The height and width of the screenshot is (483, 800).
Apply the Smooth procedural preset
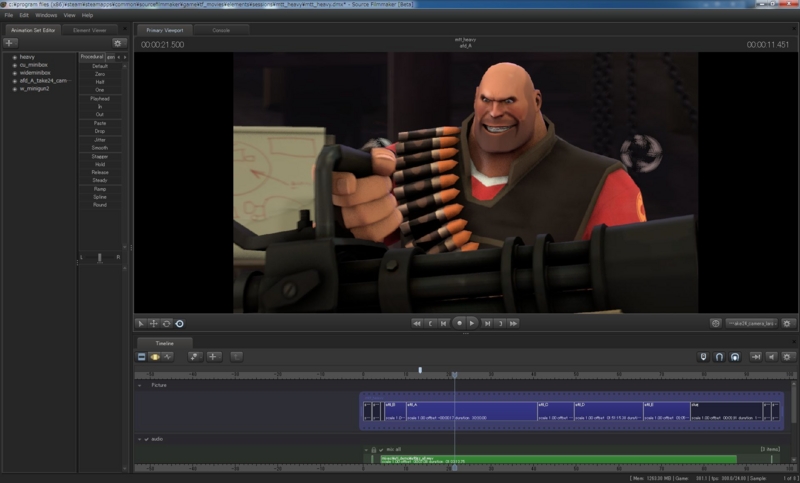point(100,148)
